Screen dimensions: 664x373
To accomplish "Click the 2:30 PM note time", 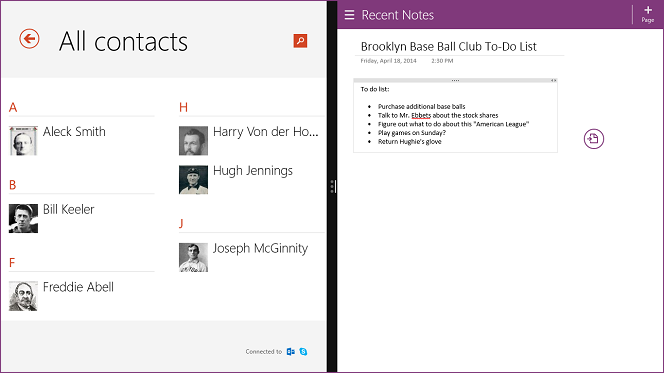I will coord(442,61).
